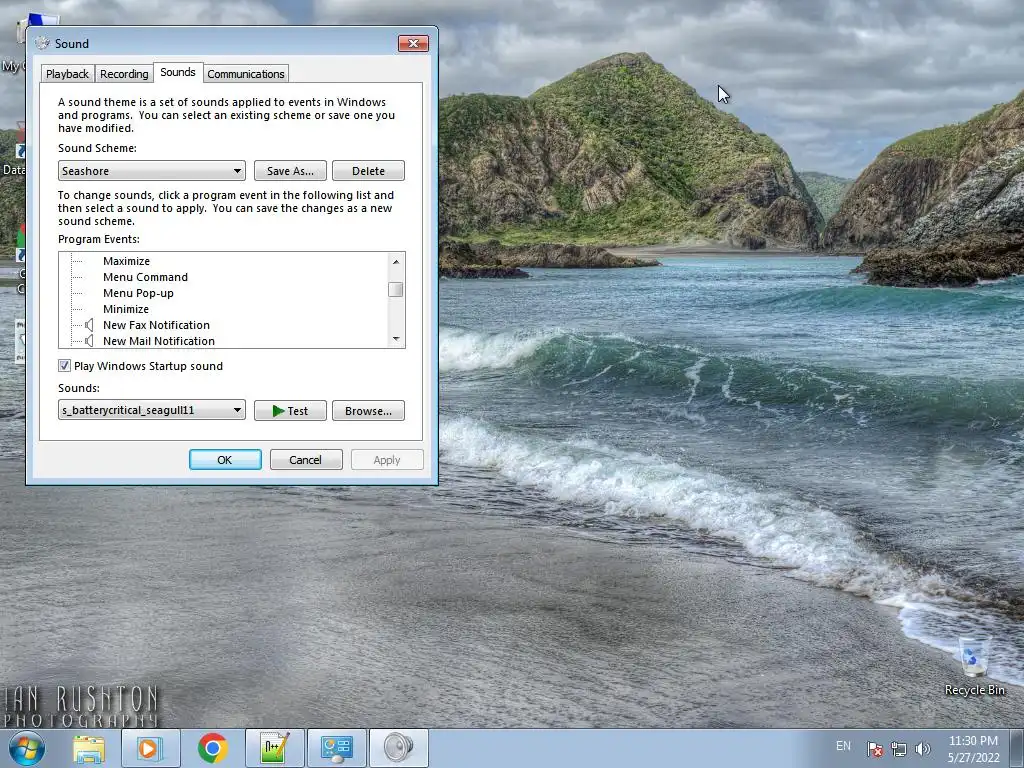Click the Program Events scrollbar thumb

pos(396,289)
